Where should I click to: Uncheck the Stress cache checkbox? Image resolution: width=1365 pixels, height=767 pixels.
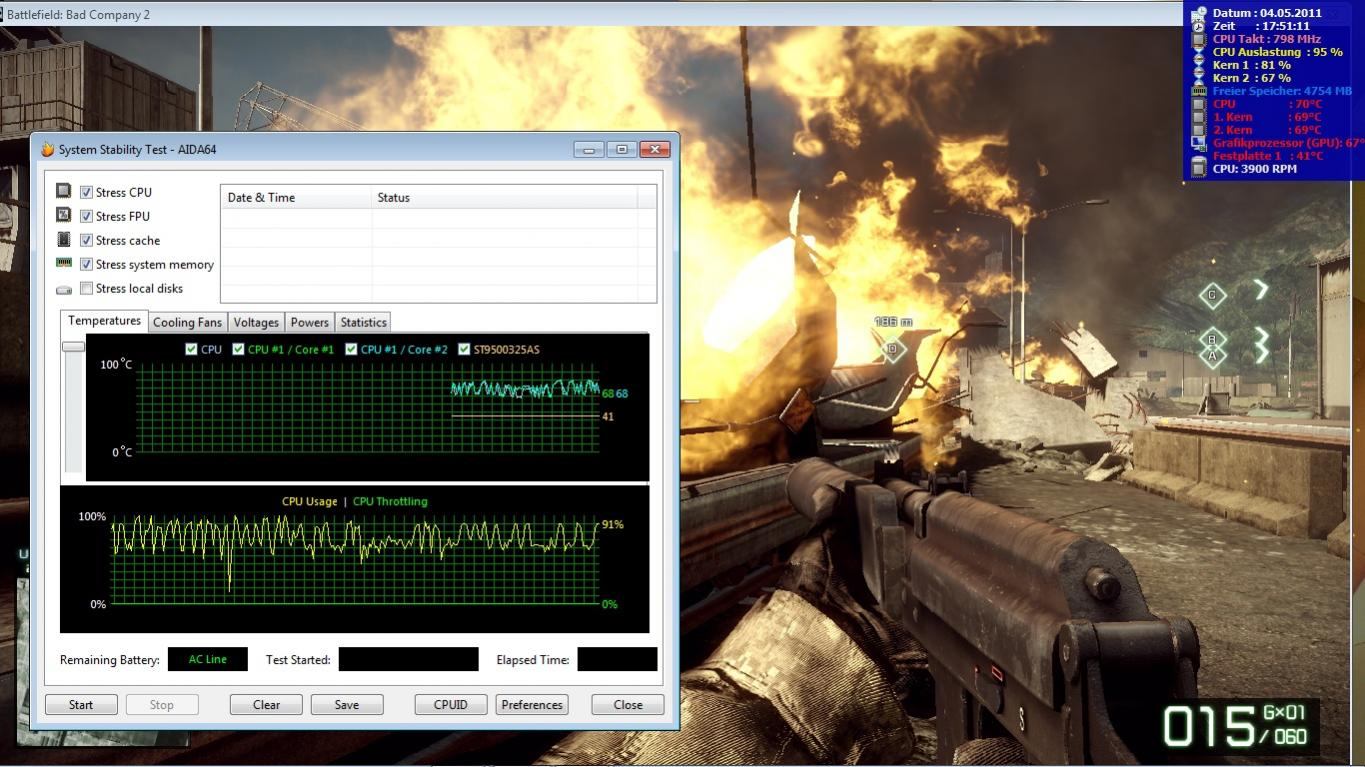pyautogui.click(x=86, y=240)
